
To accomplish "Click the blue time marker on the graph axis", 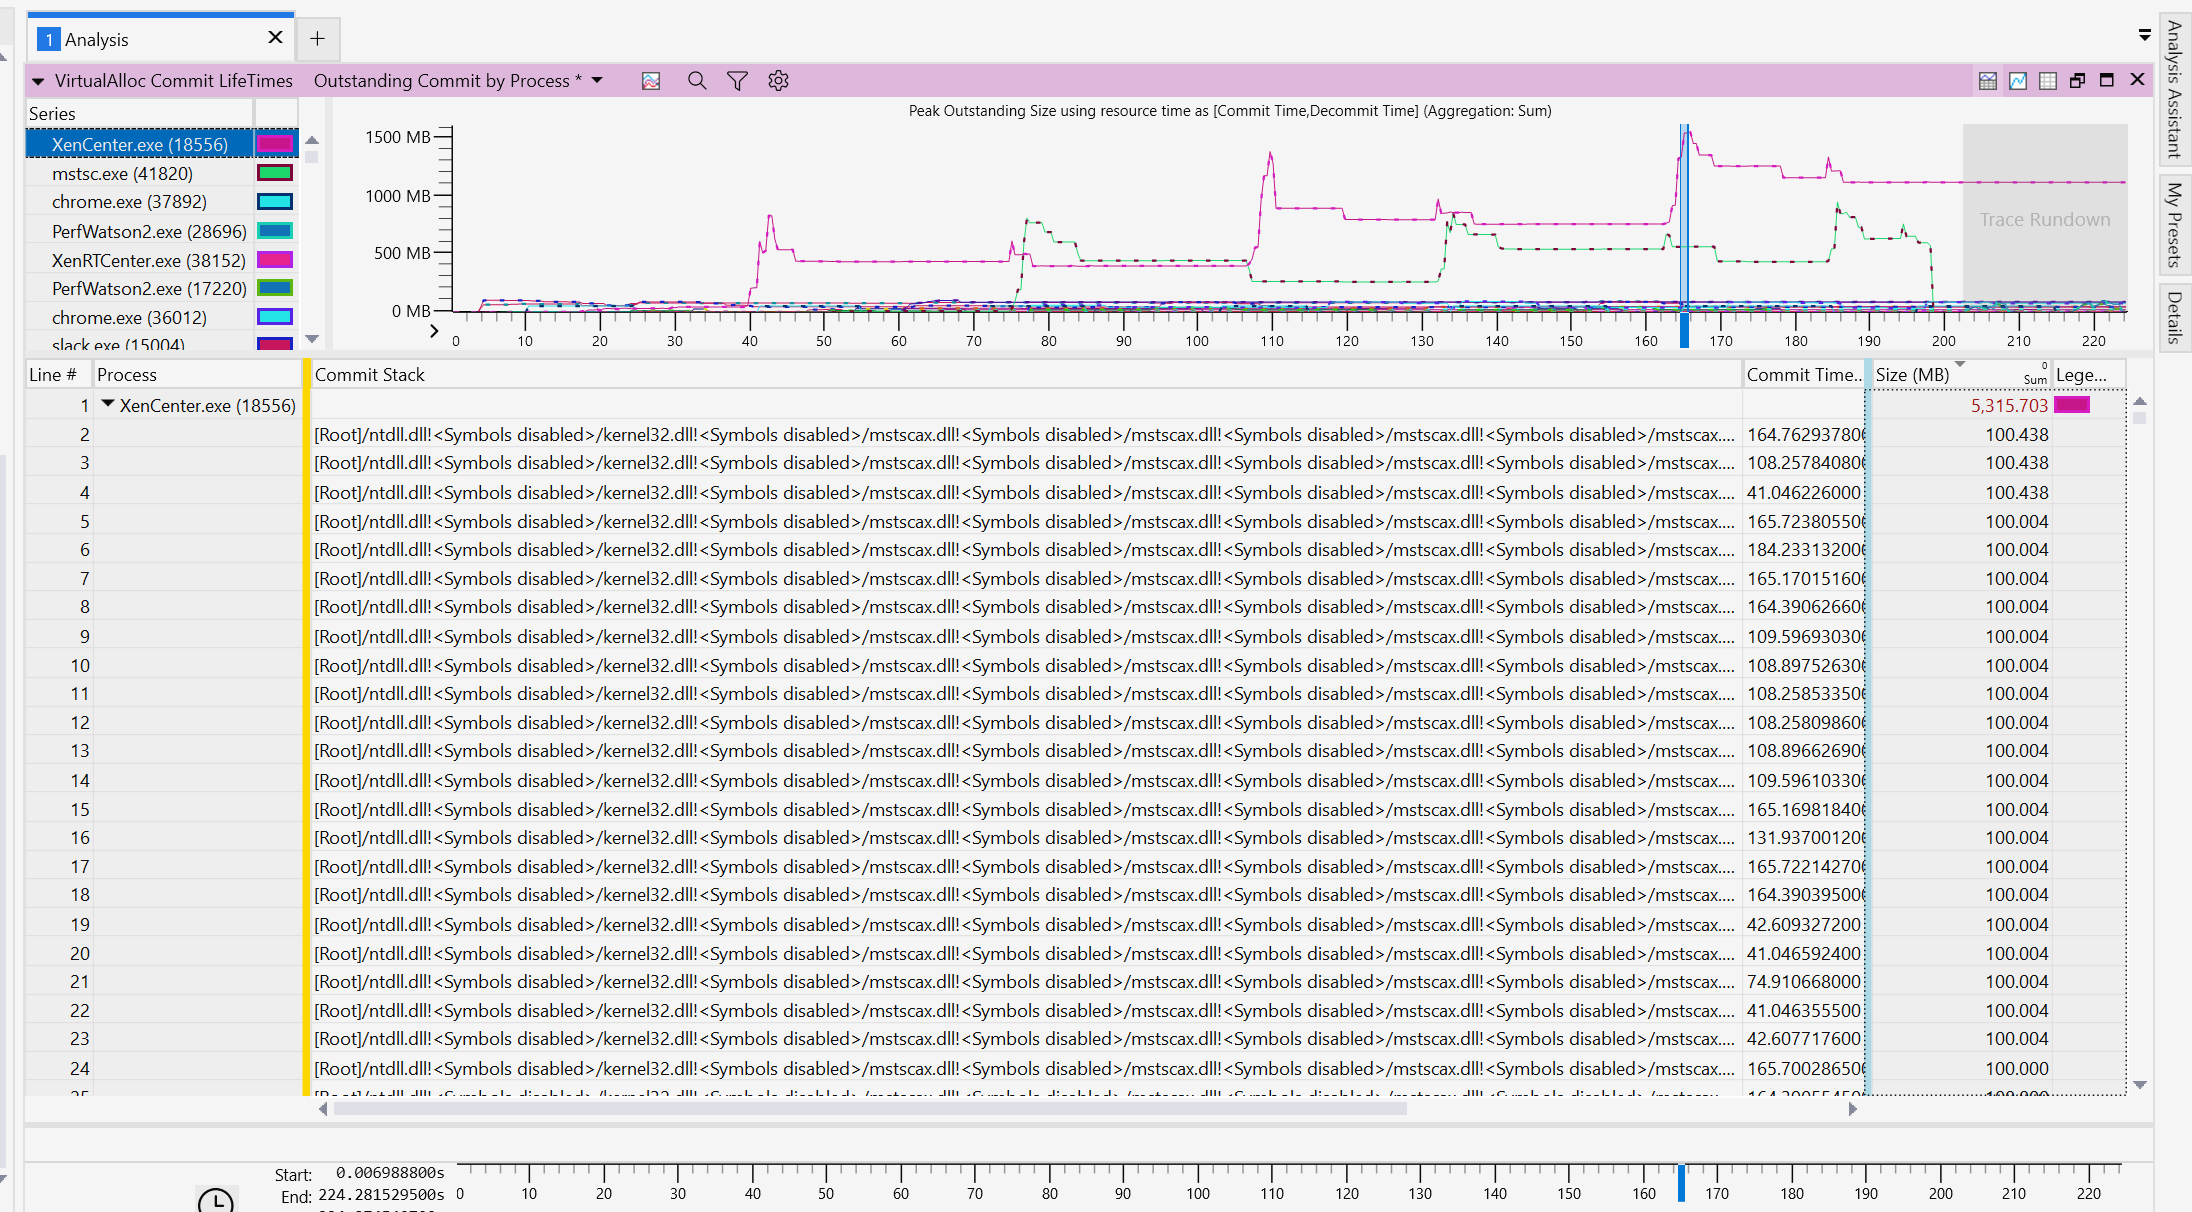I will (1685, 330).
